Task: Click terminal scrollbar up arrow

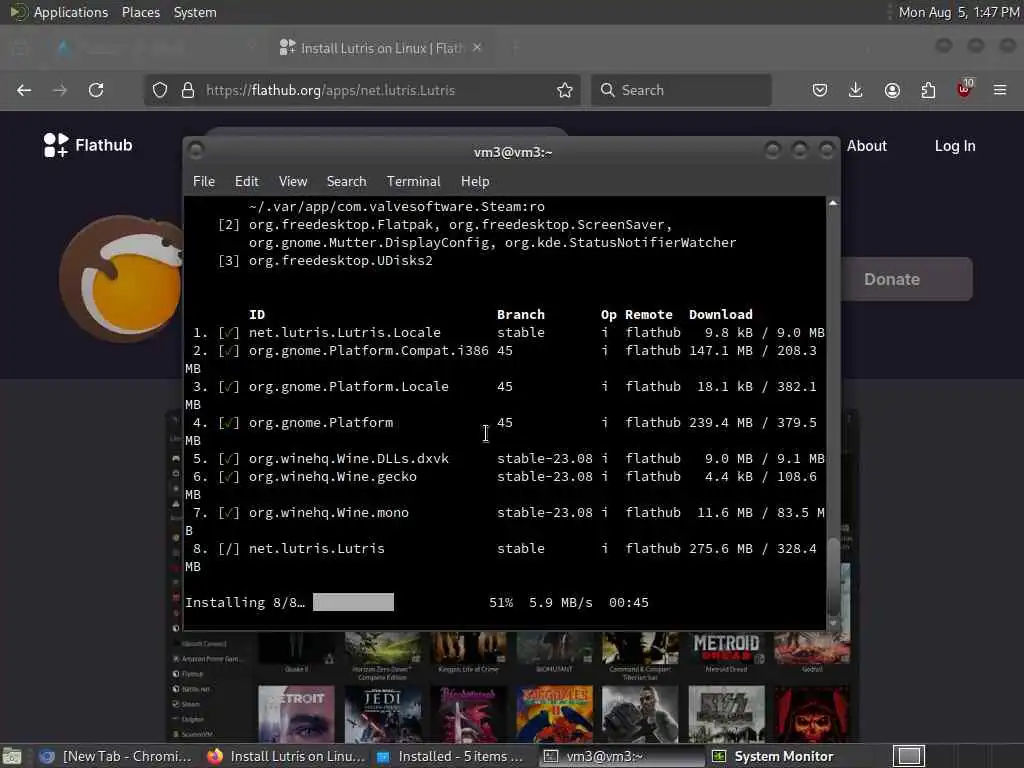Action: 833,204
